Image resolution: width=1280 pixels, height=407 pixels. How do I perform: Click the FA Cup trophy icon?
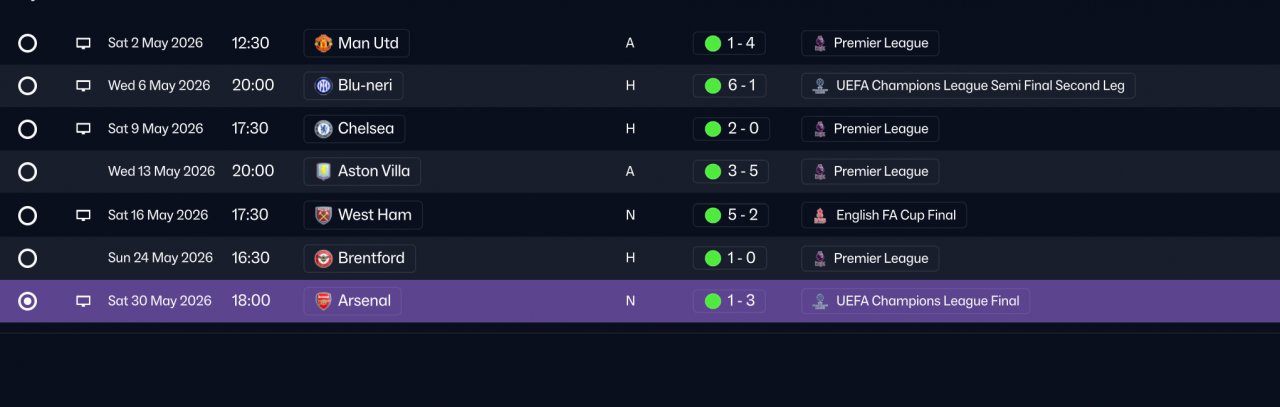pos(820,215)
